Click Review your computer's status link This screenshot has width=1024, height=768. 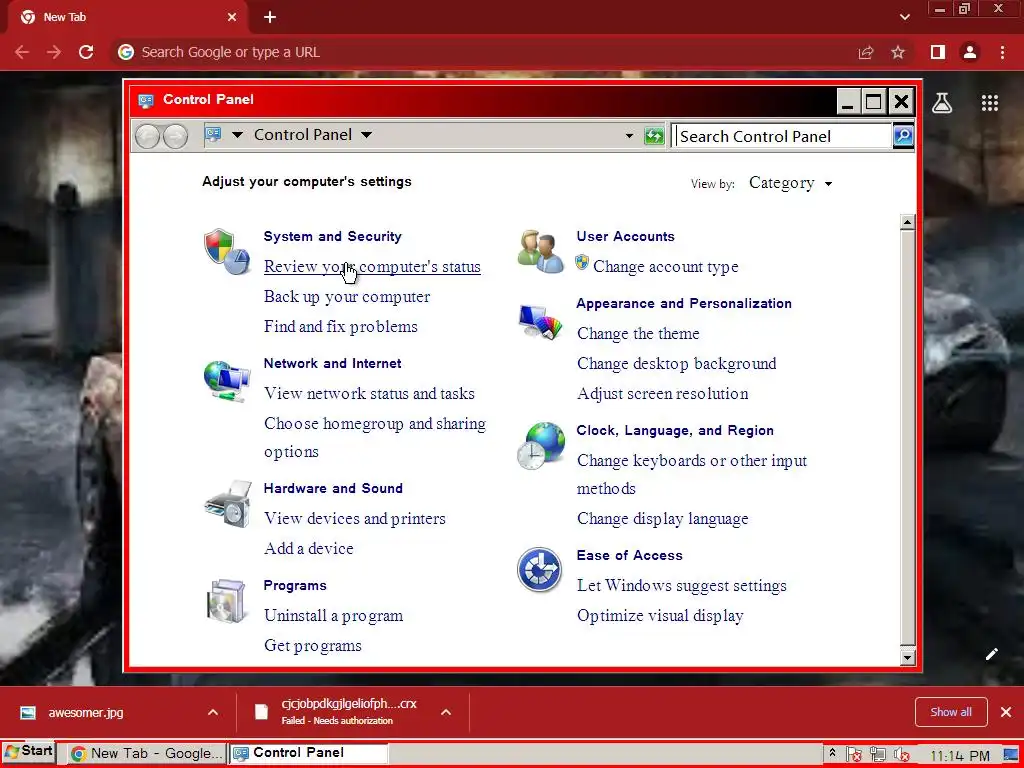372,266
